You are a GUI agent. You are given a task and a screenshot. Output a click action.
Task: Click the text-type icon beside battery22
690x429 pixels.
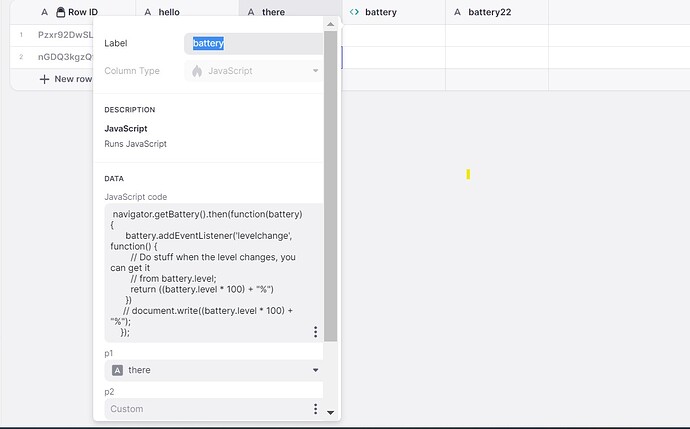[457, 12]
